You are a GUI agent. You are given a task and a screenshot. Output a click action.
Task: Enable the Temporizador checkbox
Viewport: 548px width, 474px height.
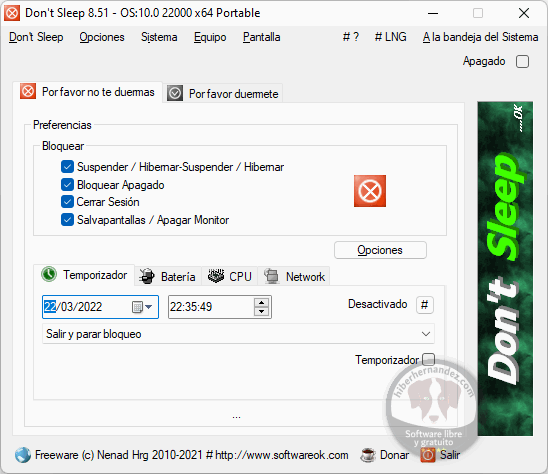pos(428,359)
